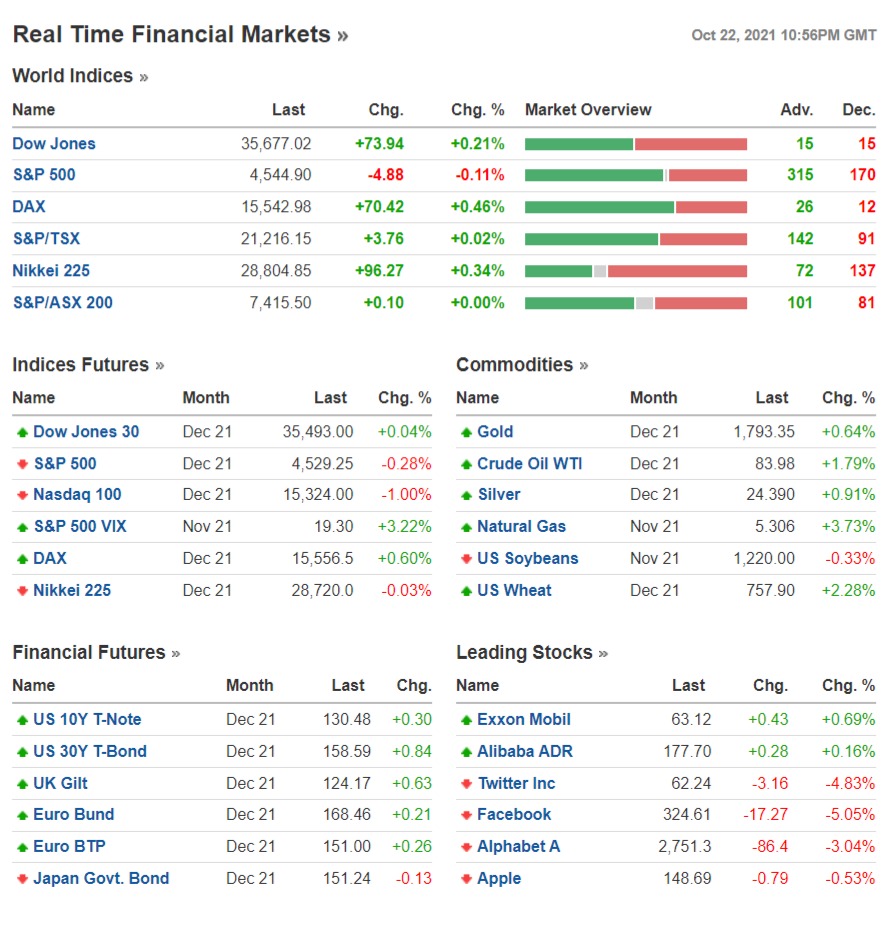Open the US Wheat link

coord(515,590)
